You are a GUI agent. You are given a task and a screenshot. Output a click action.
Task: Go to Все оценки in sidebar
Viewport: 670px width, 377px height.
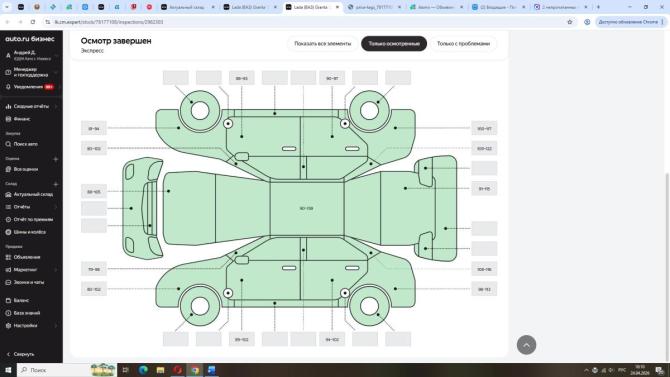tap(25, 169)
